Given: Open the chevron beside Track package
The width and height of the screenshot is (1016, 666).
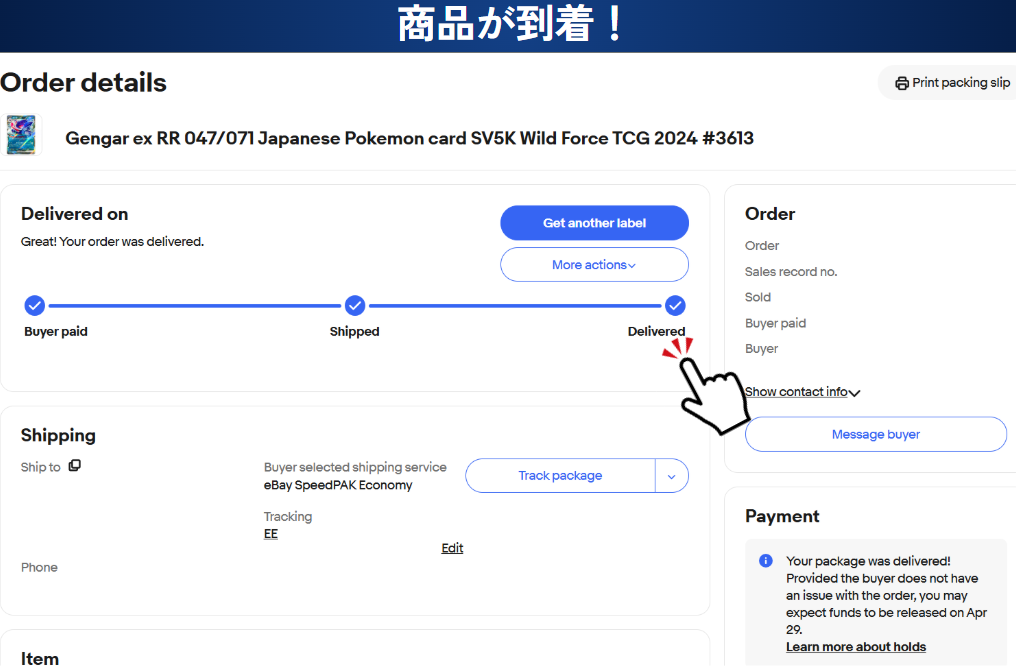Looking at the screenshot, I should point(671,476).
